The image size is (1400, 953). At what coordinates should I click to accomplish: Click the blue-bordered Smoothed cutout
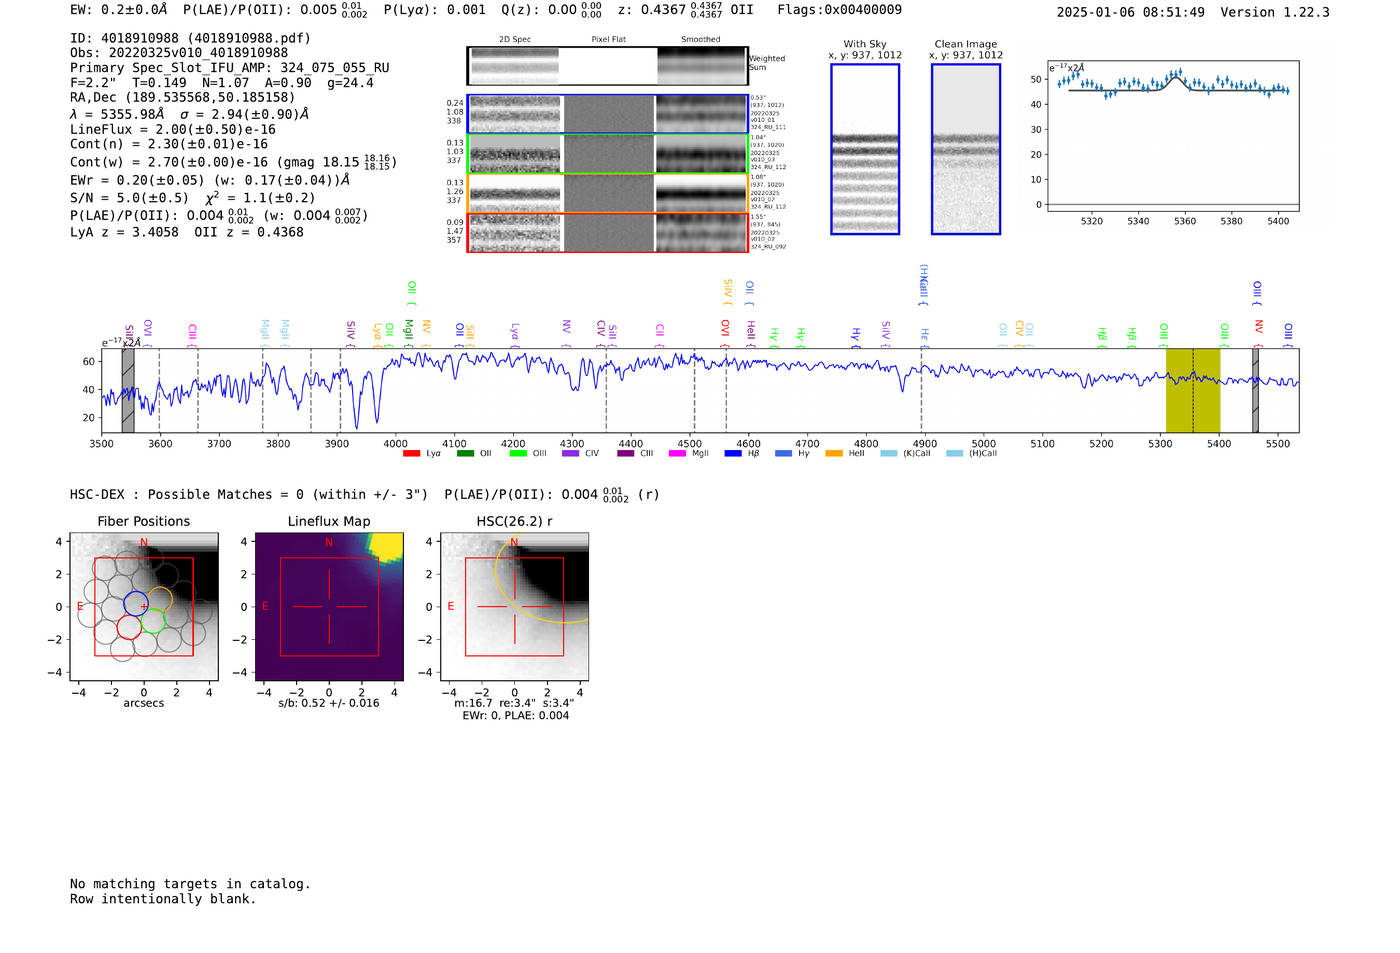tap(701, 115)
